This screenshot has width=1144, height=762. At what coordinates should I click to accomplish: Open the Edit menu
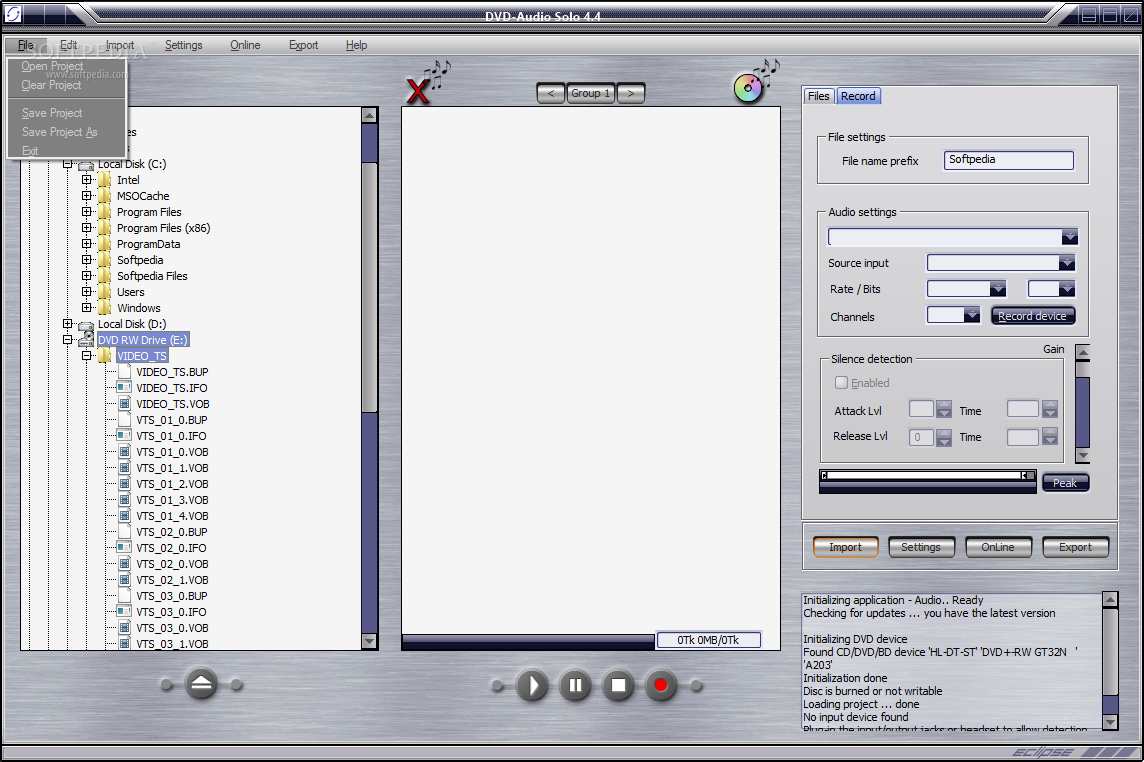[69, 45]
